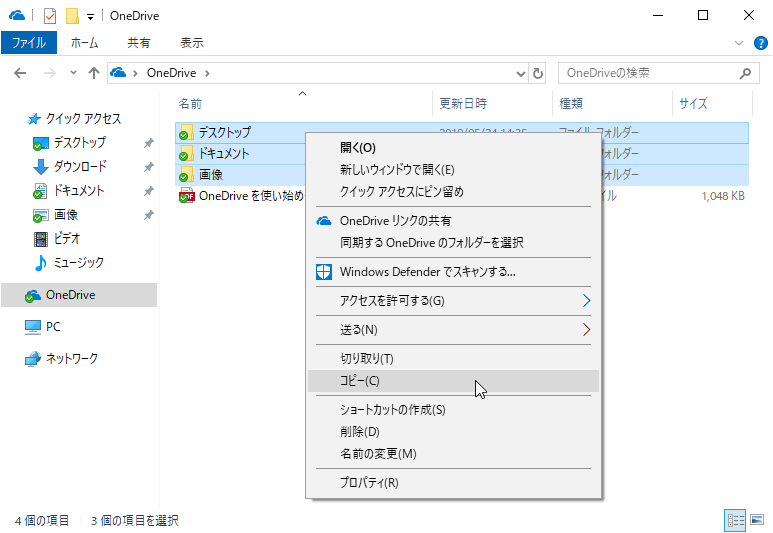Image resolution: width=773 pixels, height=533 pixels.
Task: Choose 削除(D) from context menu
Action: [x=453, y=432]
